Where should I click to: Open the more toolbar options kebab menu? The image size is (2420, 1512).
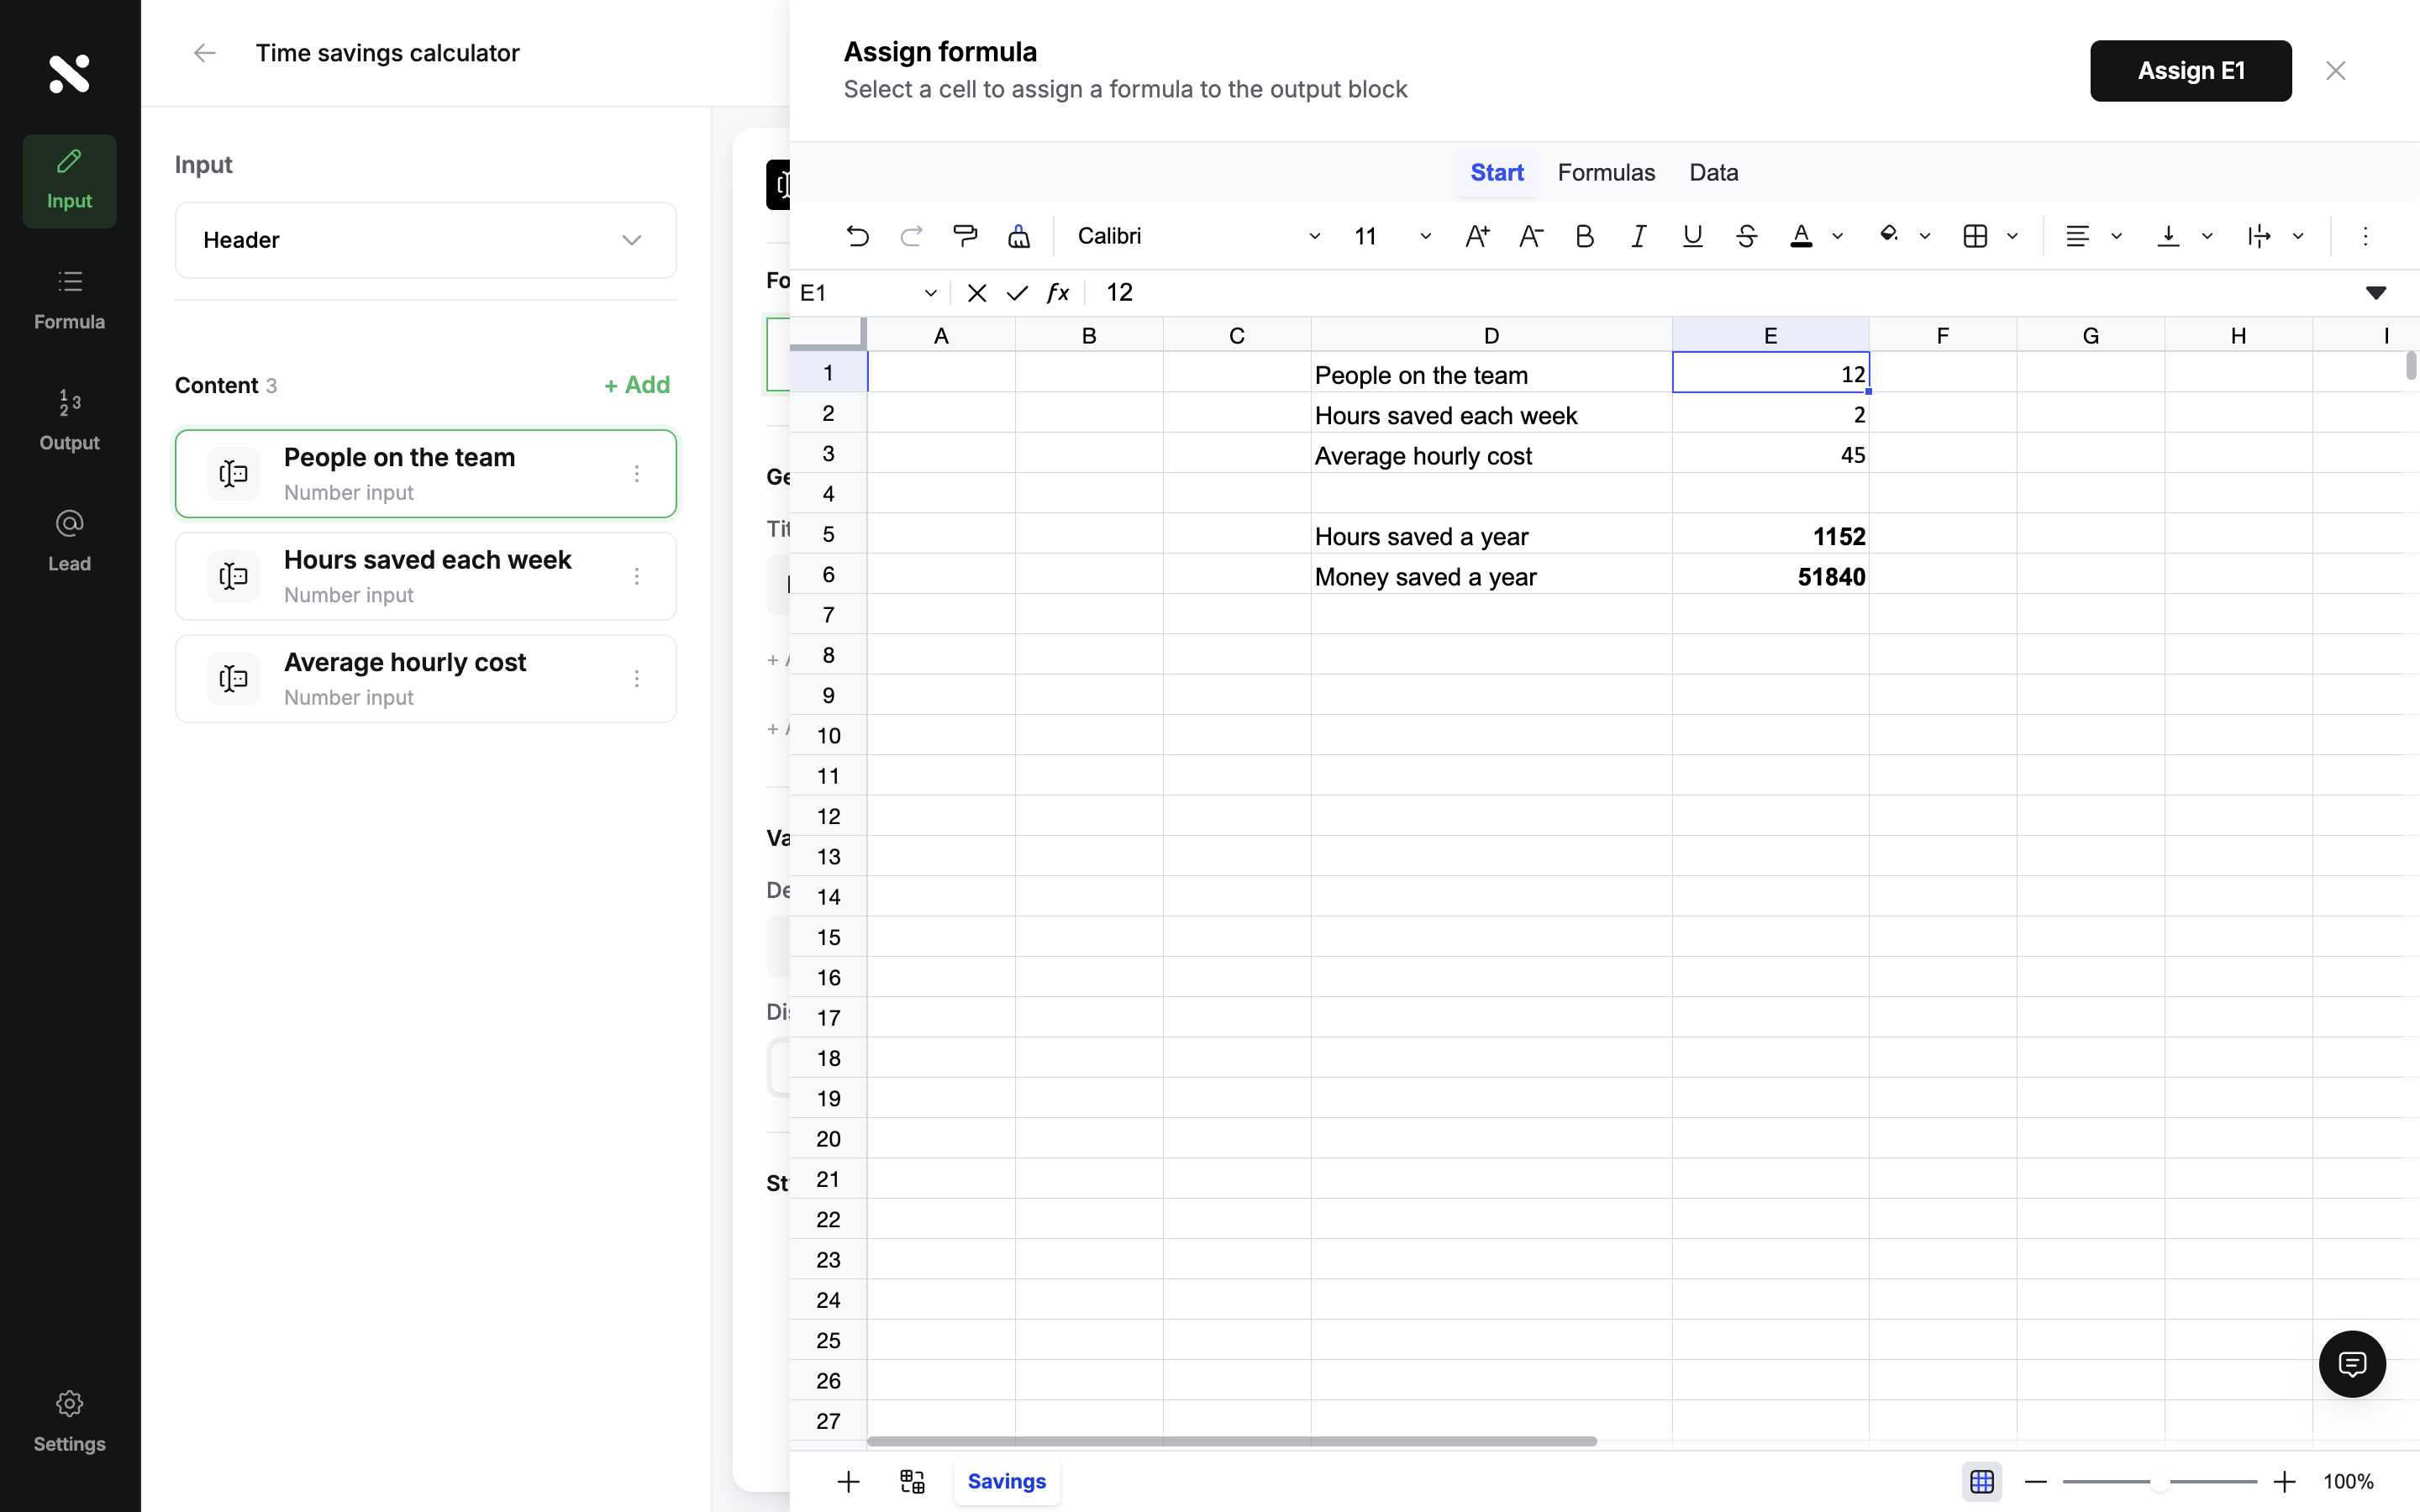(x=2365, y=236)
